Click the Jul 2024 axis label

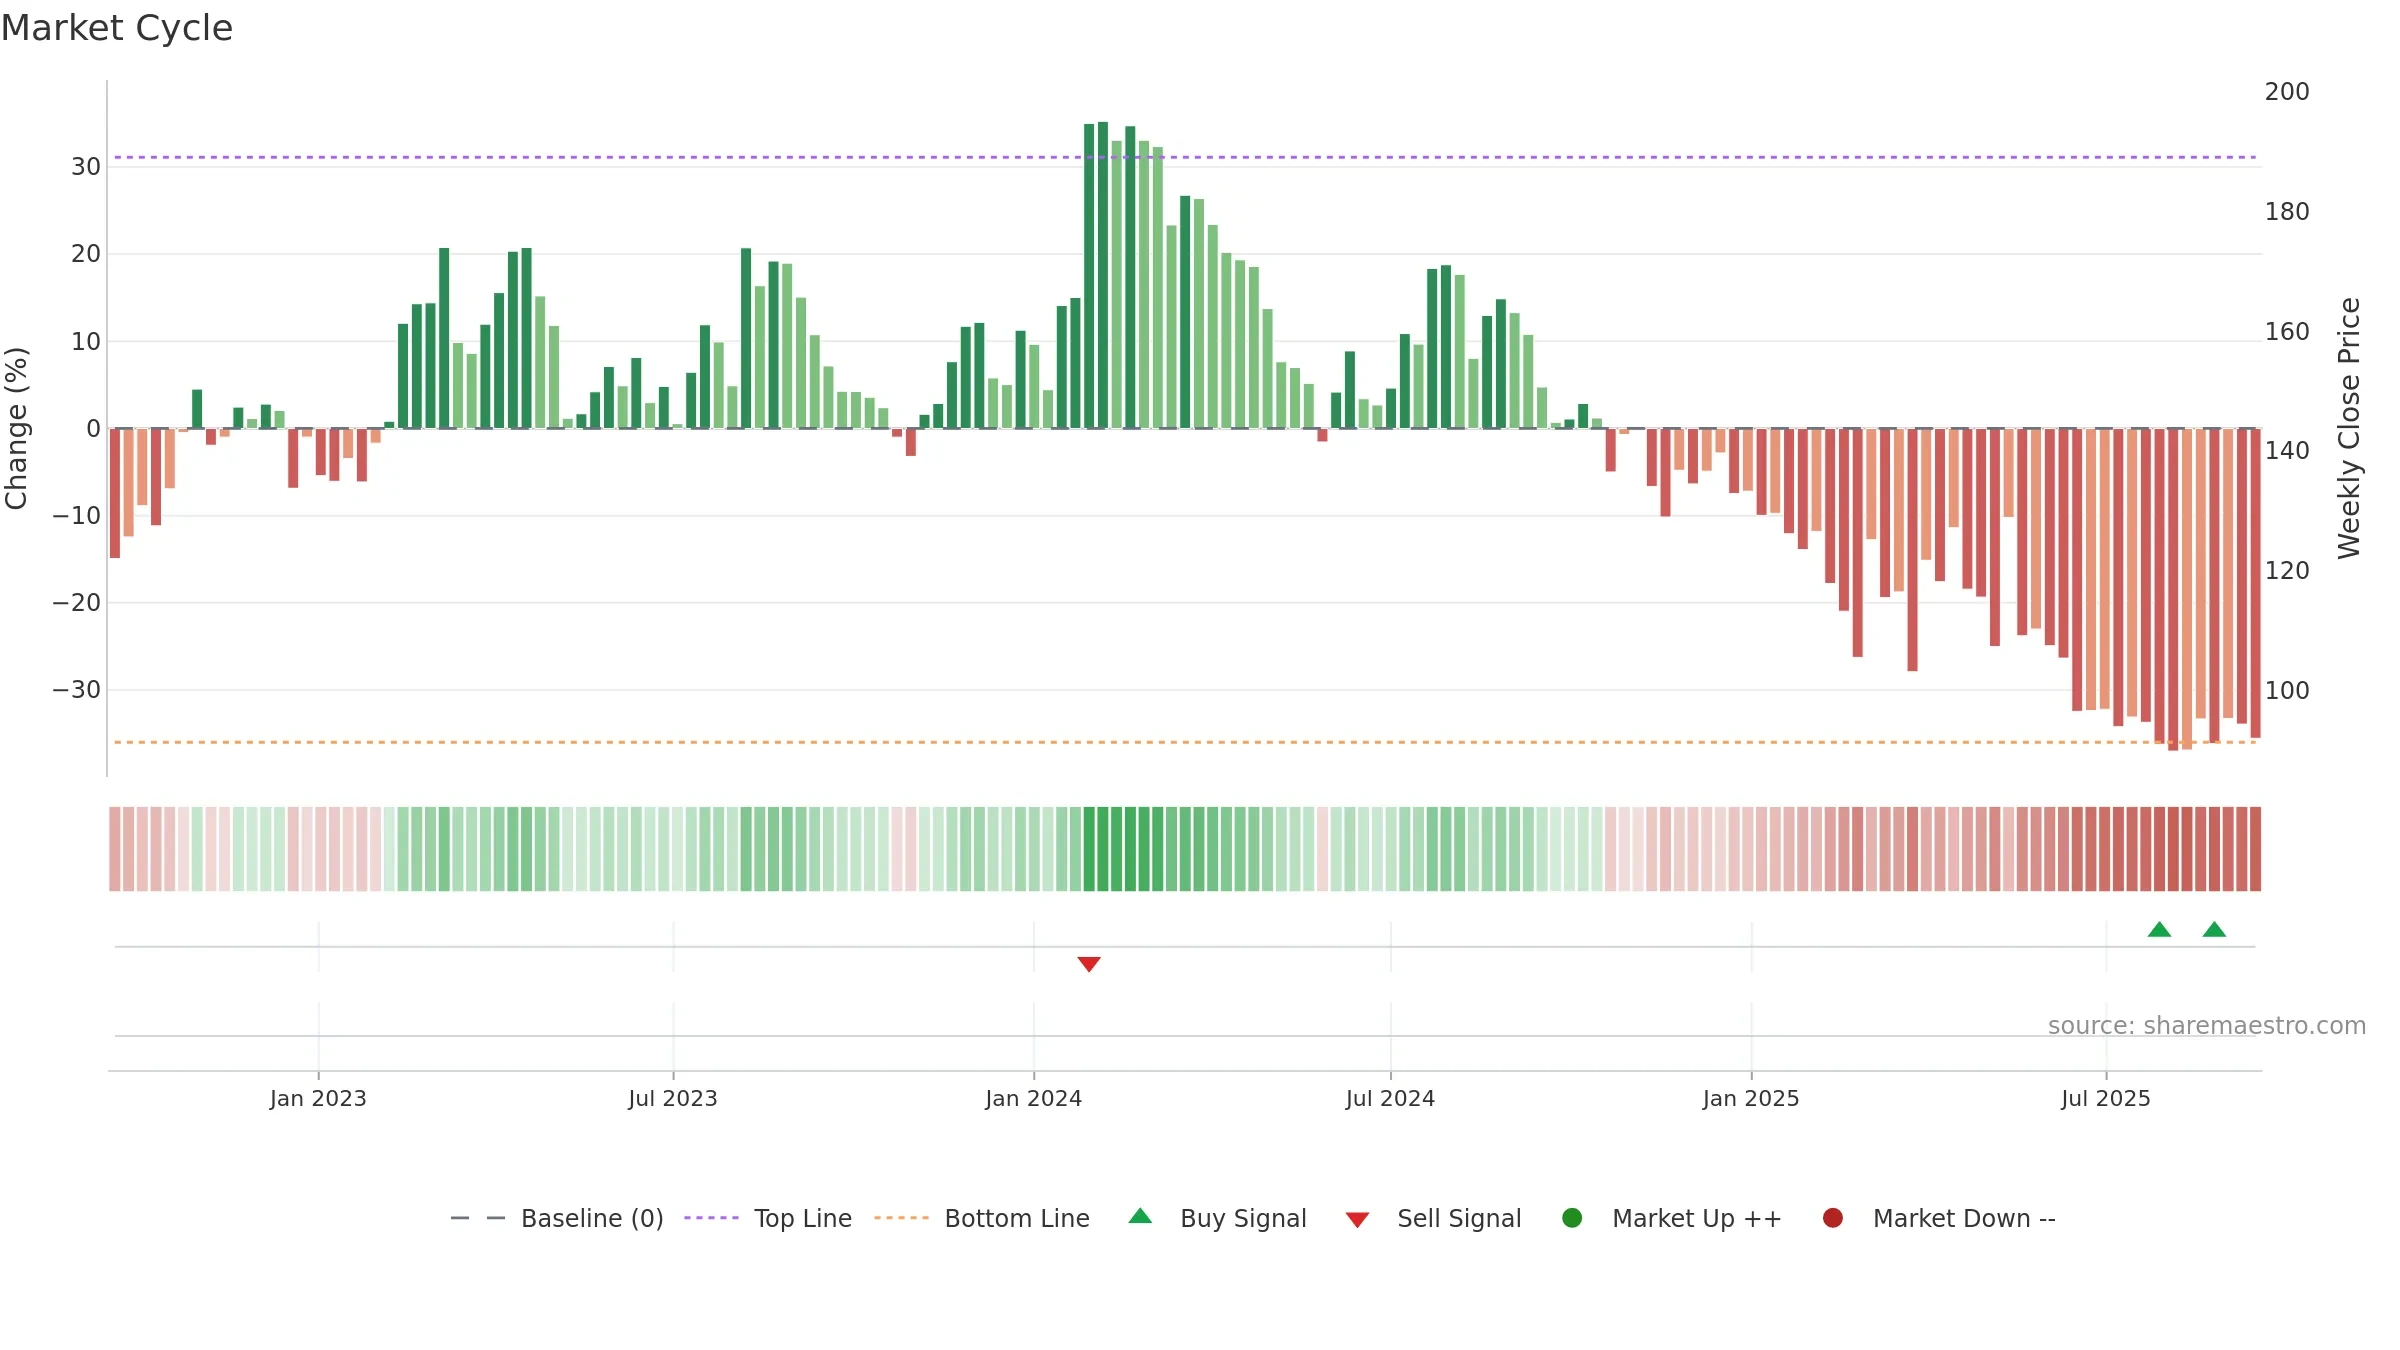pos(1390,1099)
